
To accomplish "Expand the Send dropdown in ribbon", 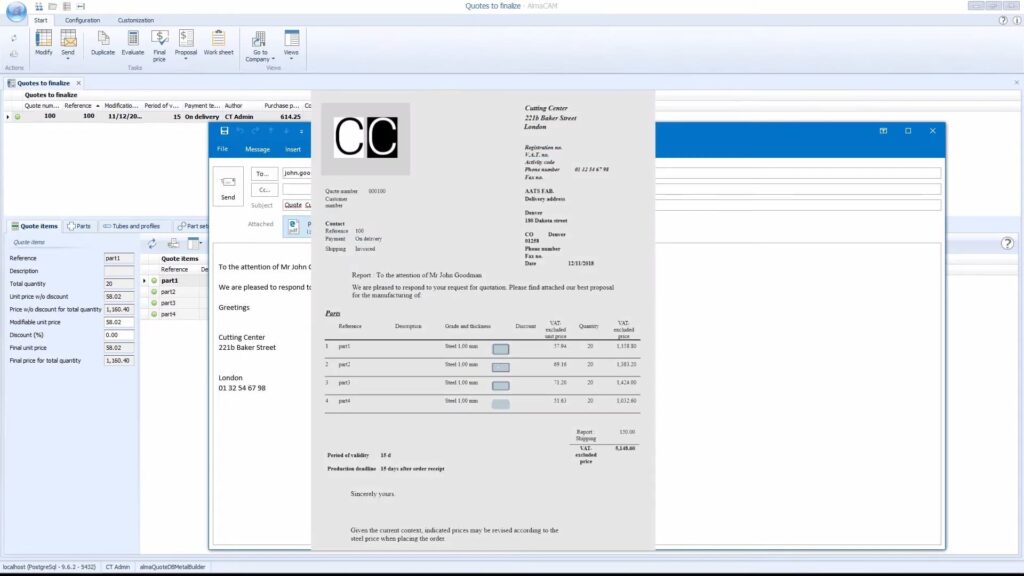I will click(68, 59).
